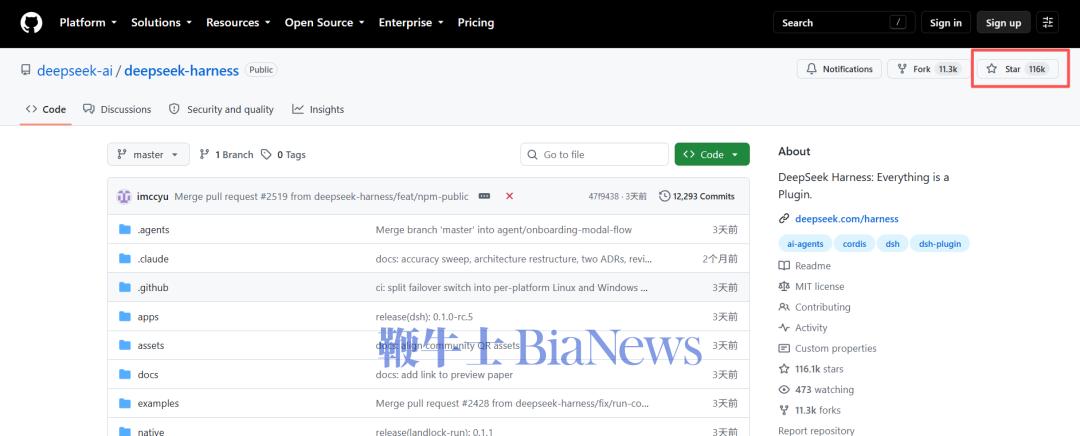Open the examples folder

(158, 404)
